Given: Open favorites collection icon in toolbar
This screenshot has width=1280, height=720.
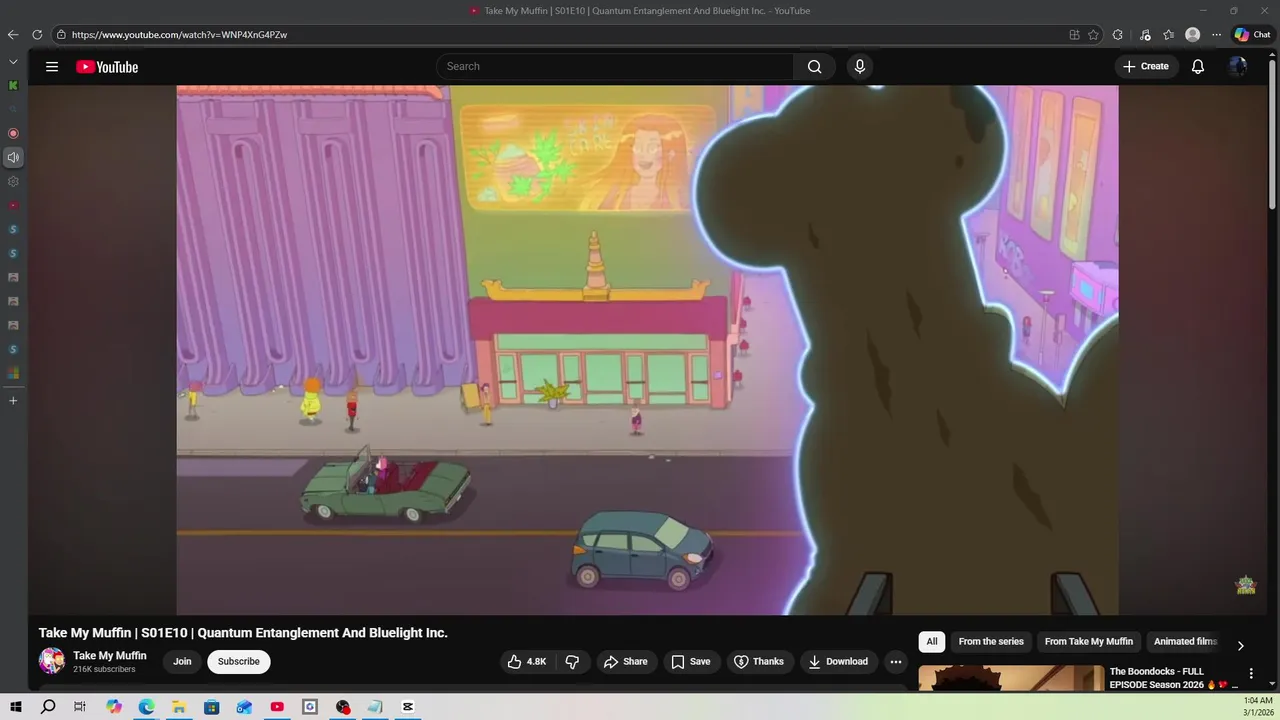Looking at the screenshot, I should [1168, 34].
